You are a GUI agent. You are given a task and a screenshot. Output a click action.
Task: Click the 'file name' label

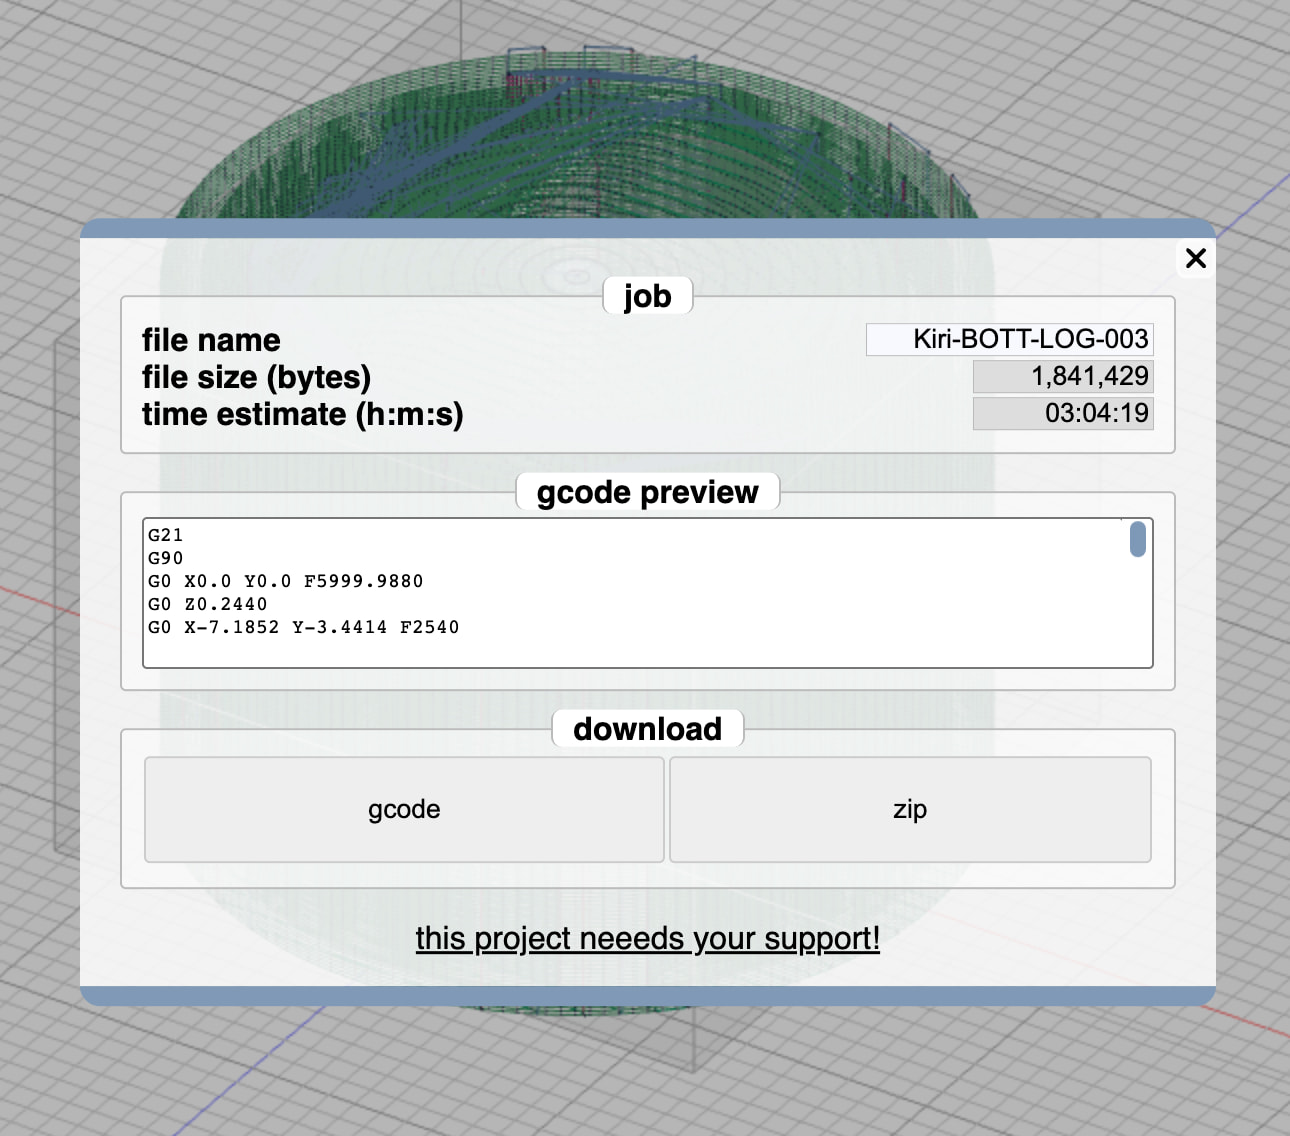[211, 340]
